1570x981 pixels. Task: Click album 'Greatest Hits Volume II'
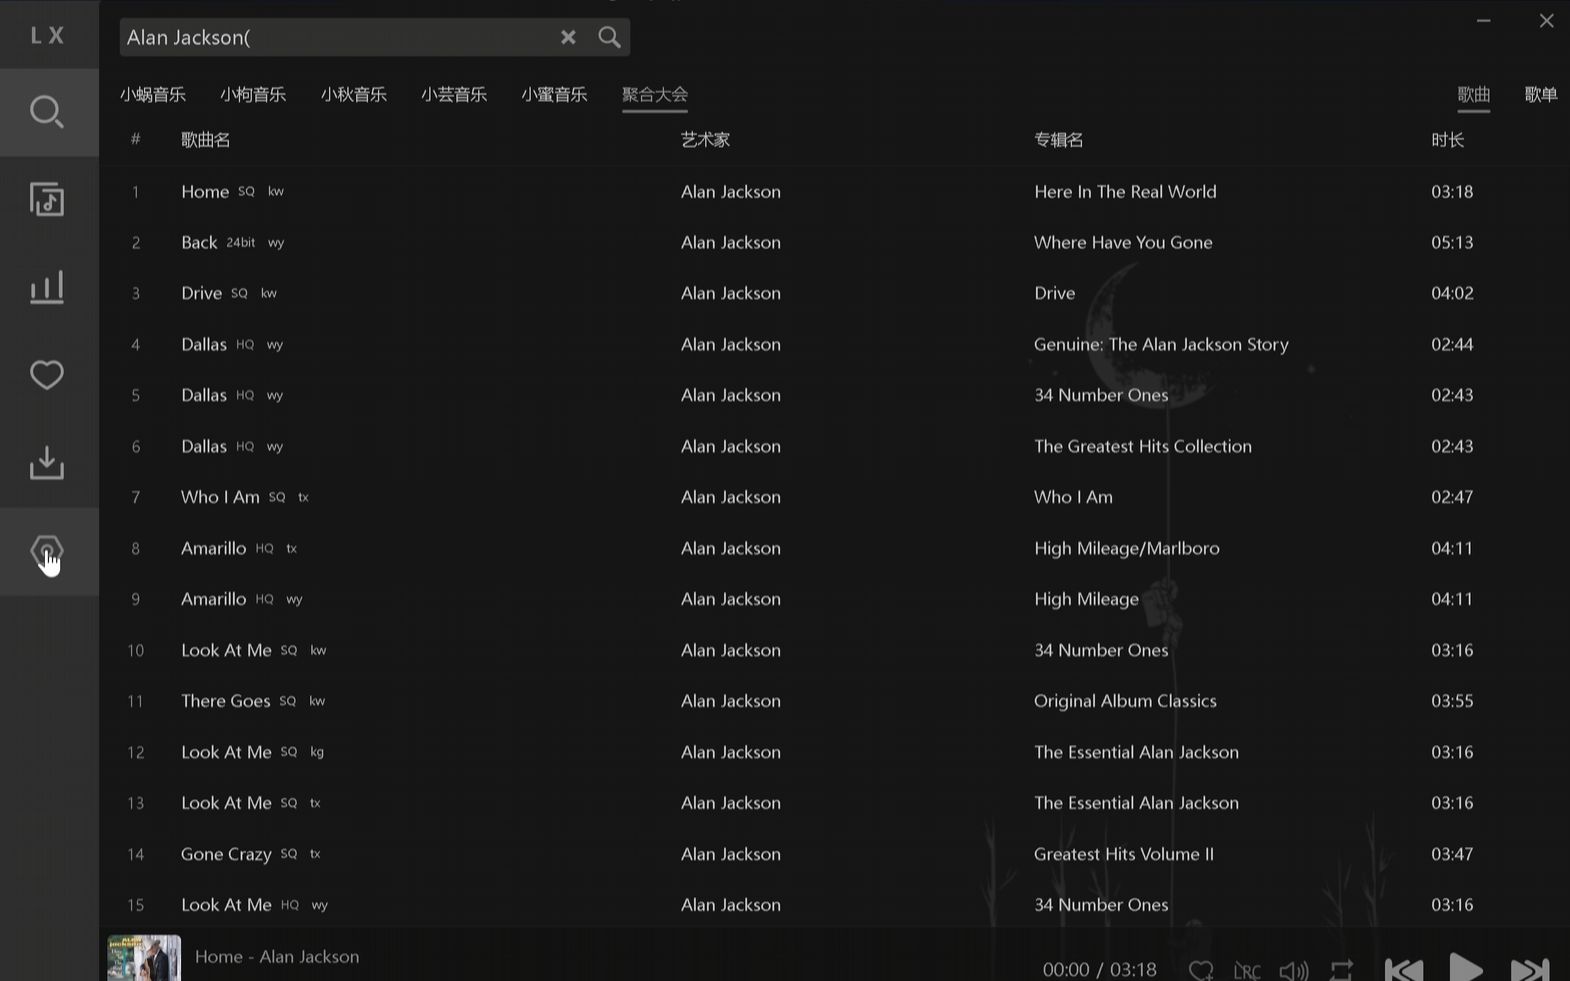(1124, 854)
